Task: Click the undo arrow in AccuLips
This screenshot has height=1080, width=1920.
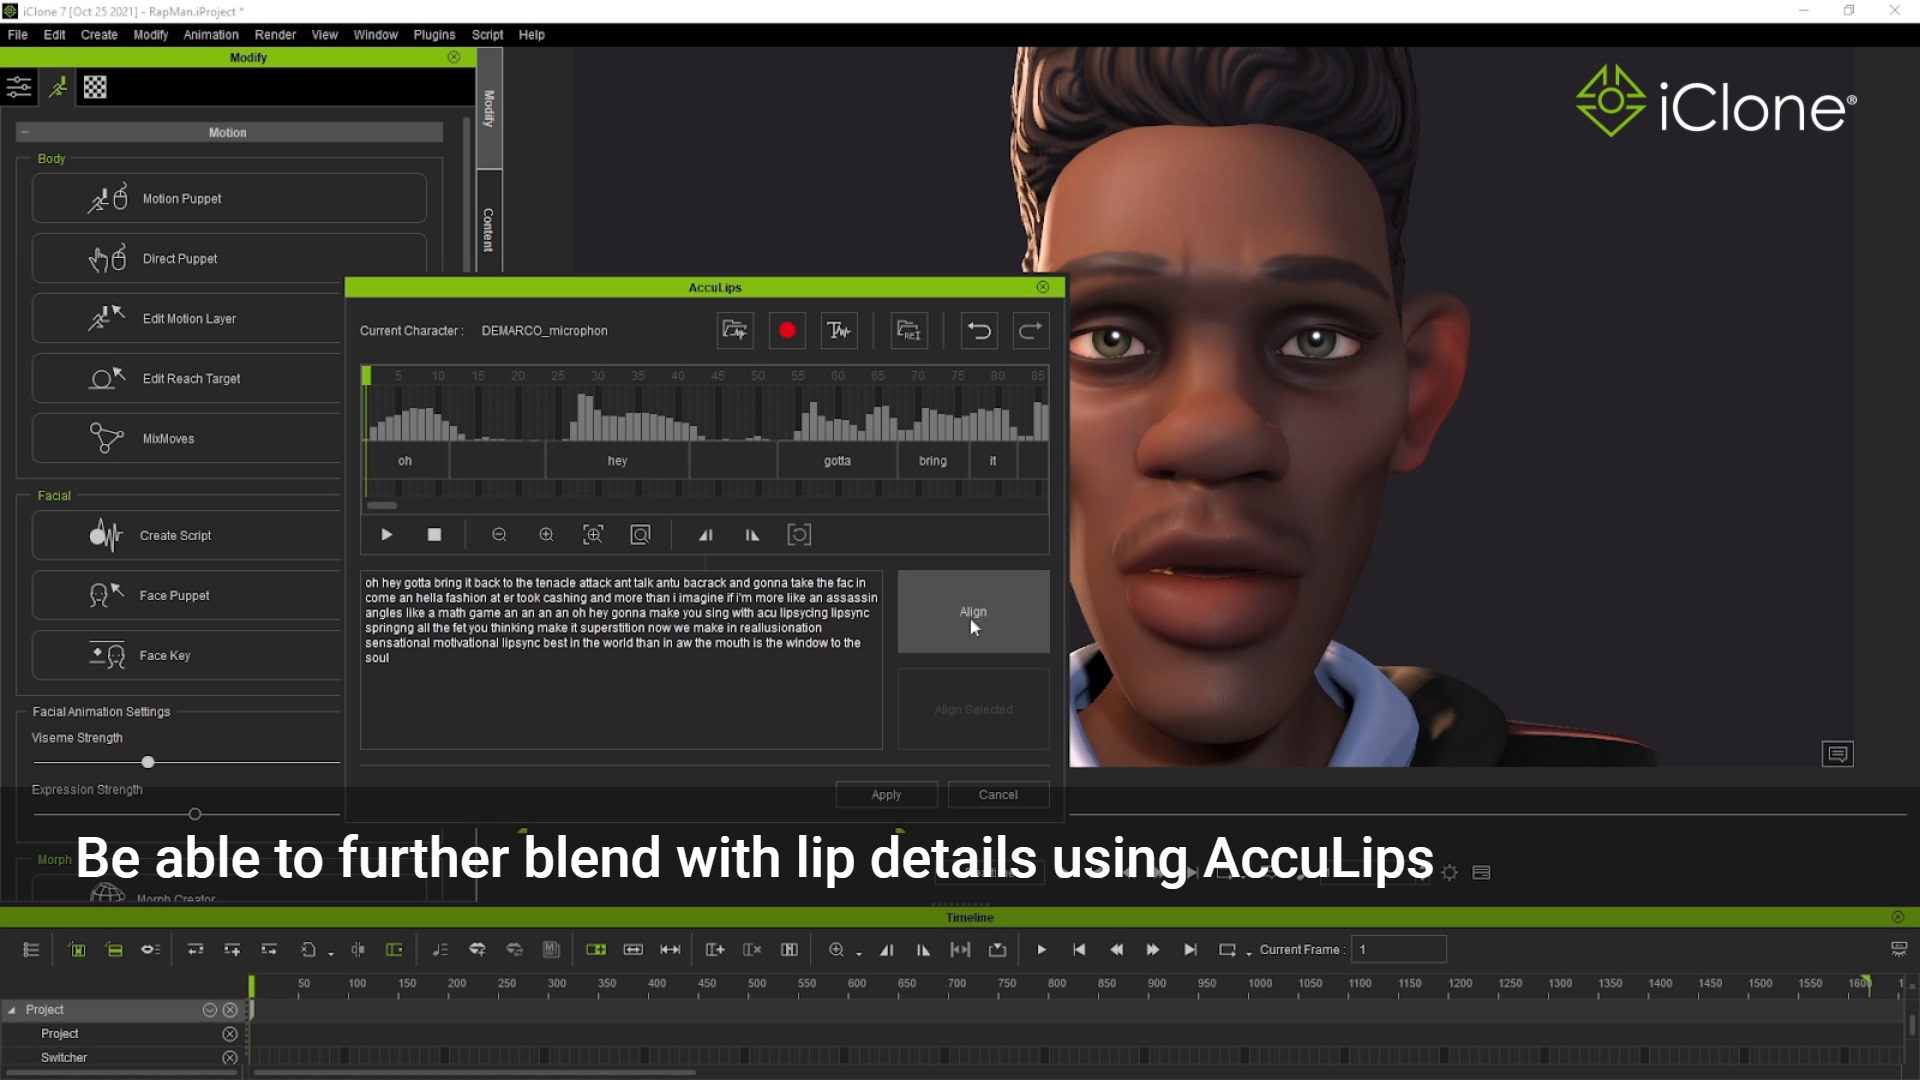Action: [x=979, y=330]
